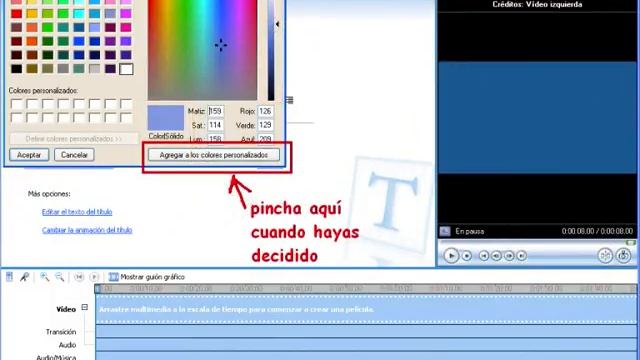Rewind the timeline to the start
The width and height of the screenshot is (640, 360).
point(79,277)
